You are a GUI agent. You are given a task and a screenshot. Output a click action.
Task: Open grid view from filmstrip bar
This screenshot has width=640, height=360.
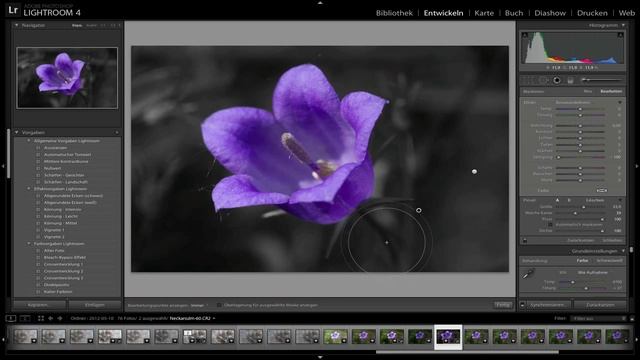(41, 318)
